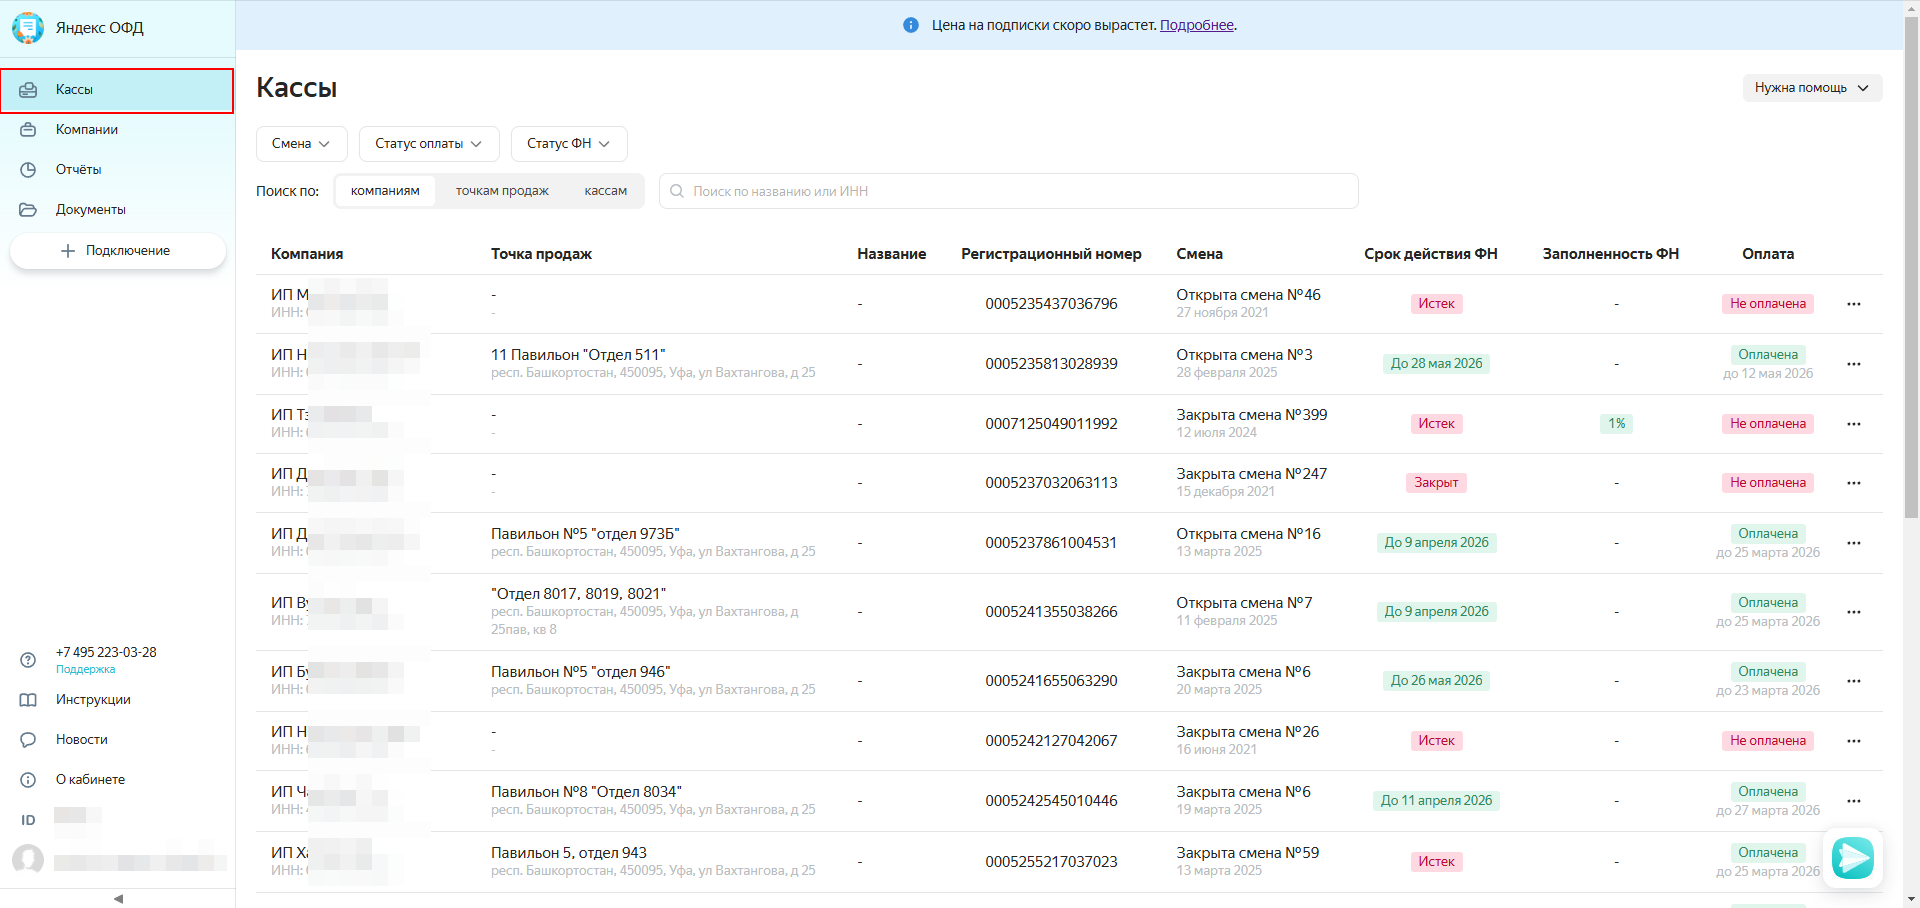This screenshot has height=908, width=1920.
Task: Click the Yandex OFD logo icon
Action: [28, 28]
